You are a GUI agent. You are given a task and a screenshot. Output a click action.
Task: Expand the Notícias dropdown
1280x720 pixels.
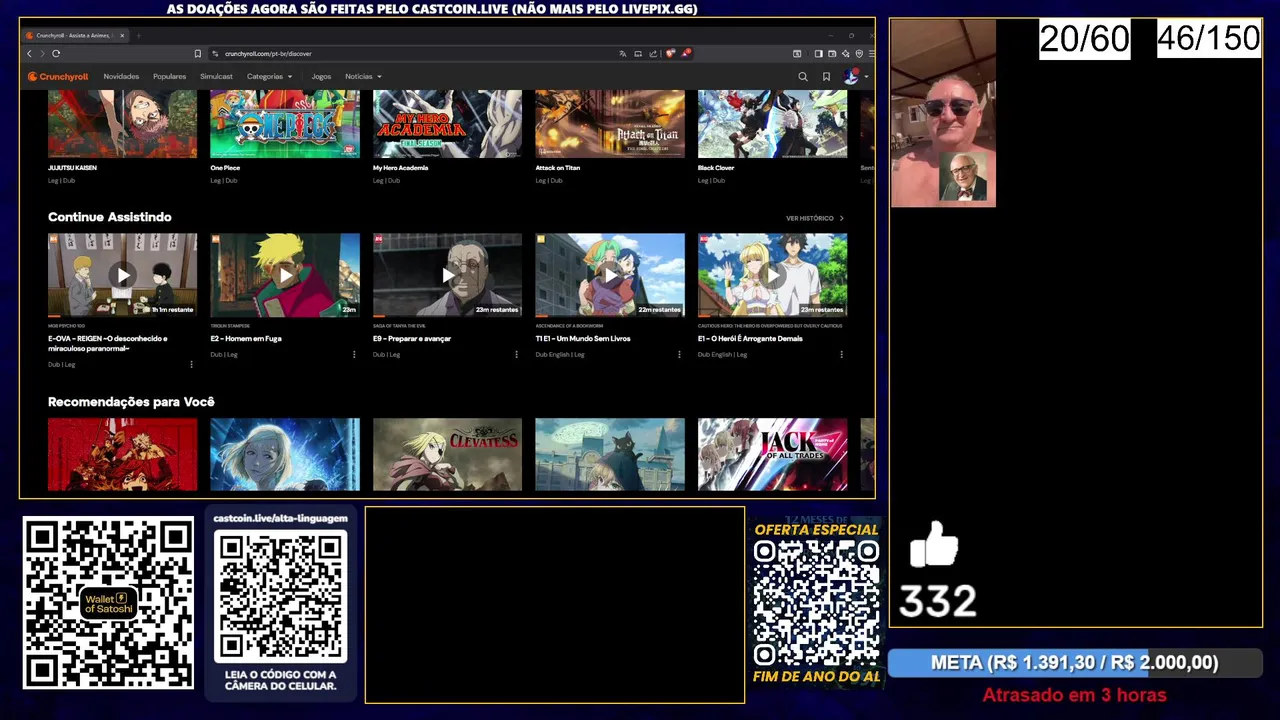pos(363,76)
